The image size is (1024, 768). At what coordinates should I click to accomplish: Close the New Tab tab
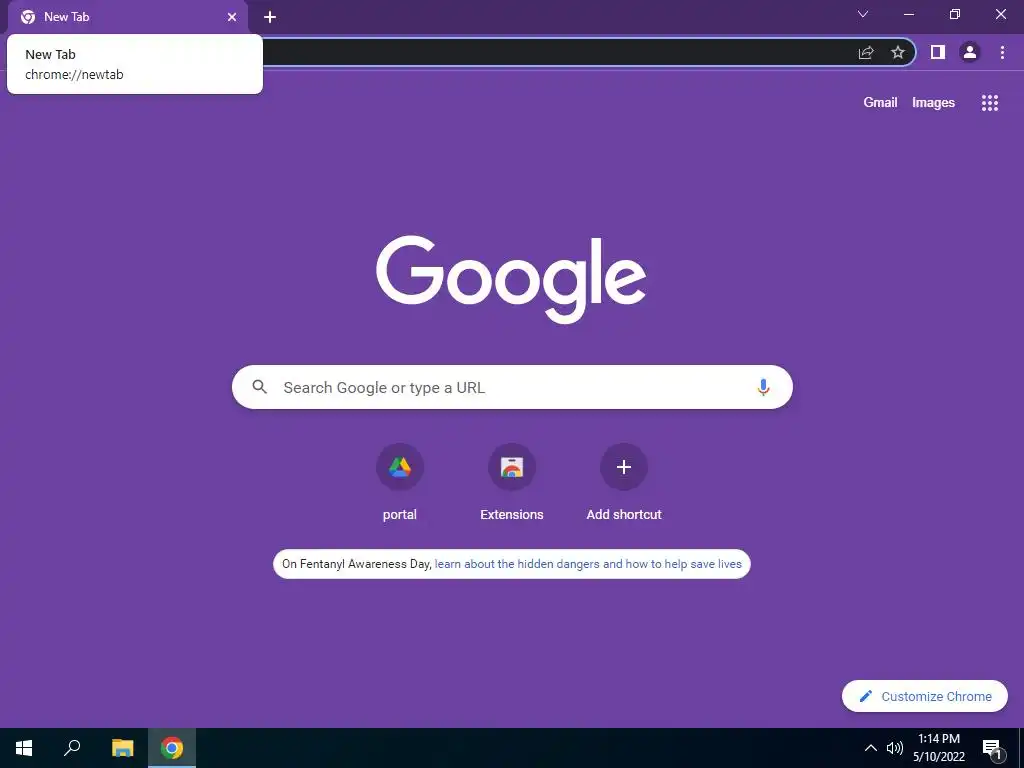[x=232, y=17]
